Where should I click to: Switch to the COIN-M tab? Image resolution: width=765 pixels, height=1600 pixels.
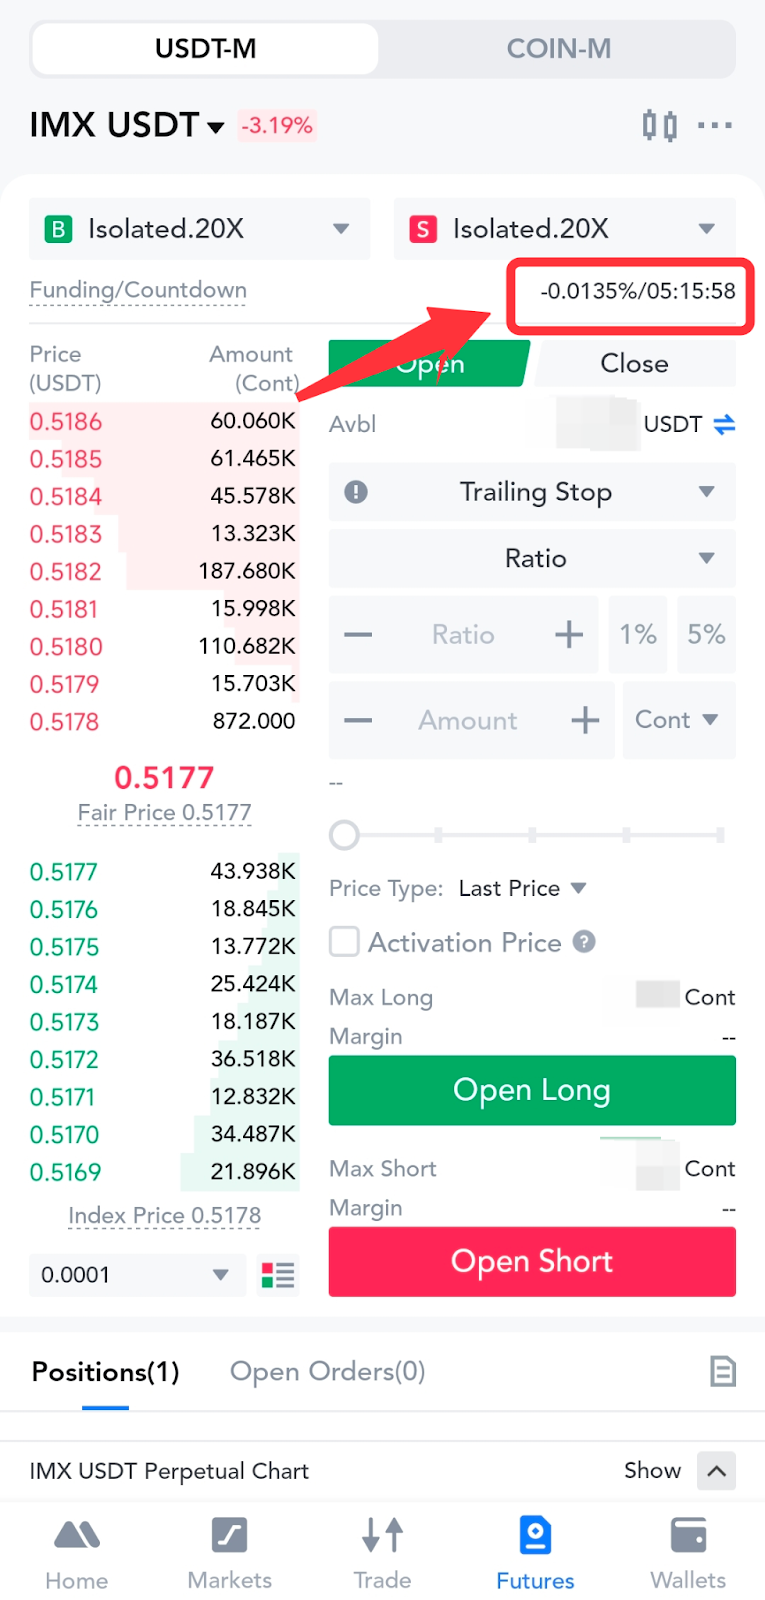[x=558, y=49]
